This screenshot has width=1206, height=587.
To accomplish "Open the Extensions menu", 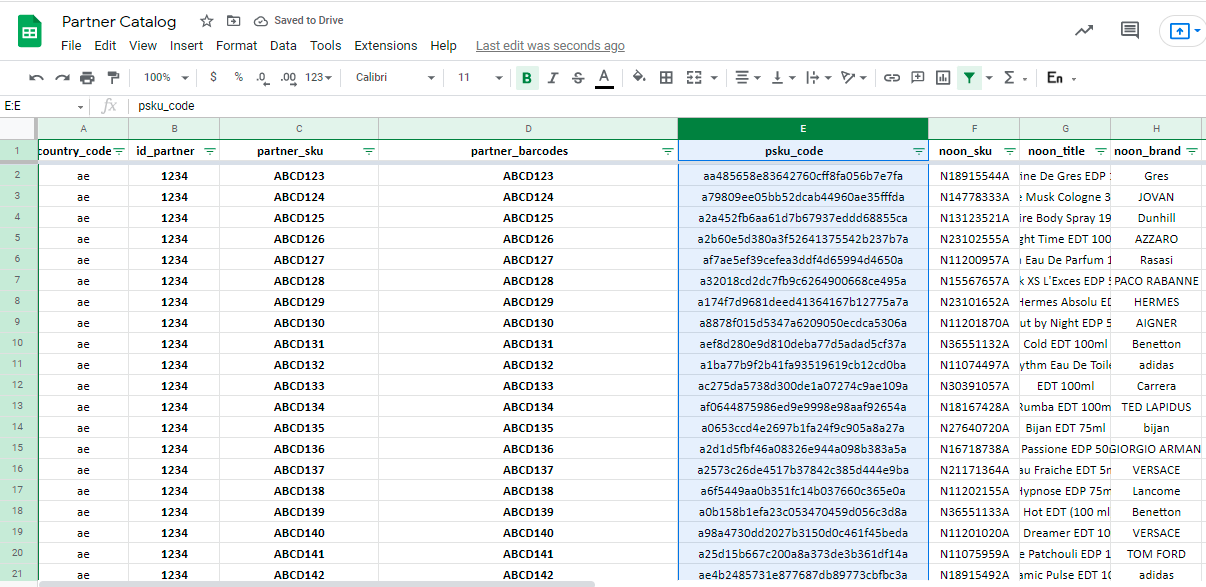I will click(386, 46).
